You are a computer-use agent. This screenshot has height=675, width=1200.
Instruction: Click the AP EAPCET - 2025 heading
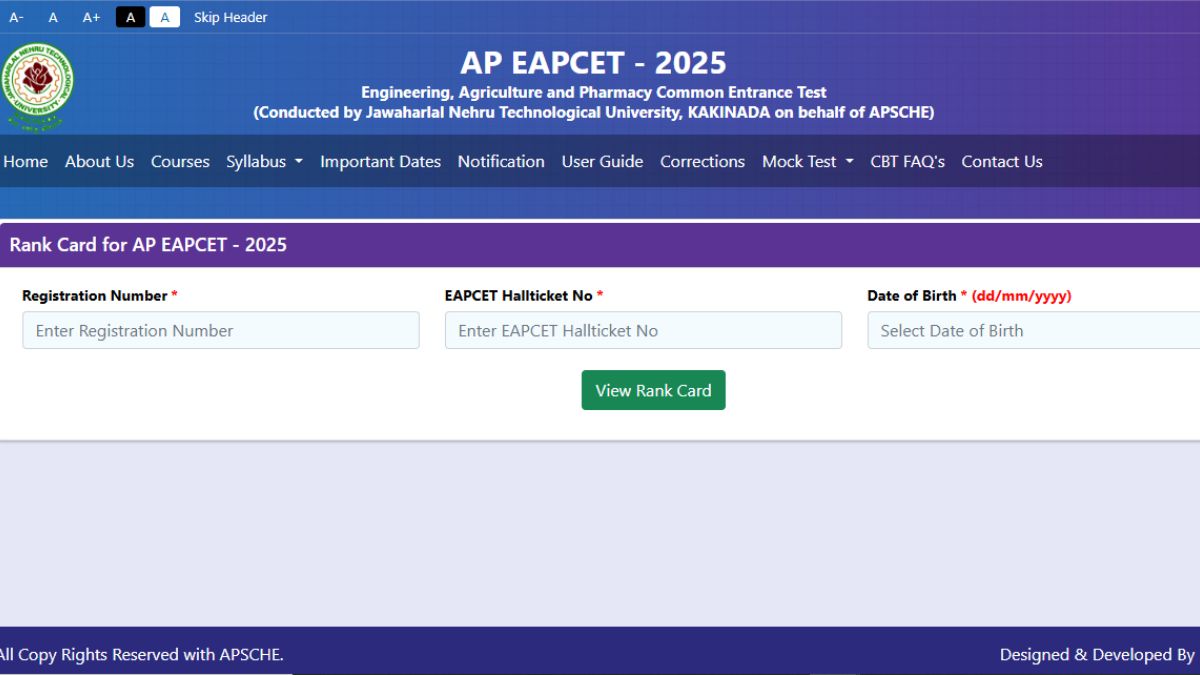coord(593,63)
